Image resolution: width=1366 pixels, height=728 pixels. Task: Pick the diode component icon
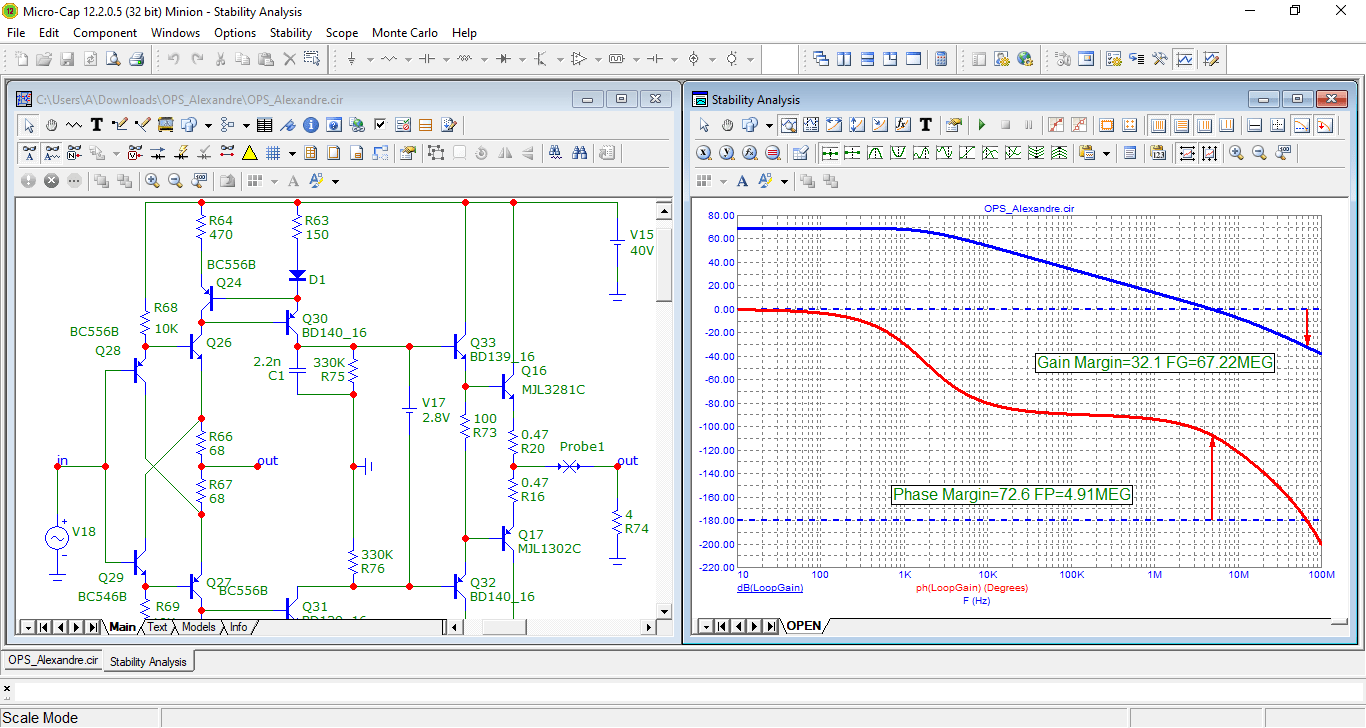503,59
